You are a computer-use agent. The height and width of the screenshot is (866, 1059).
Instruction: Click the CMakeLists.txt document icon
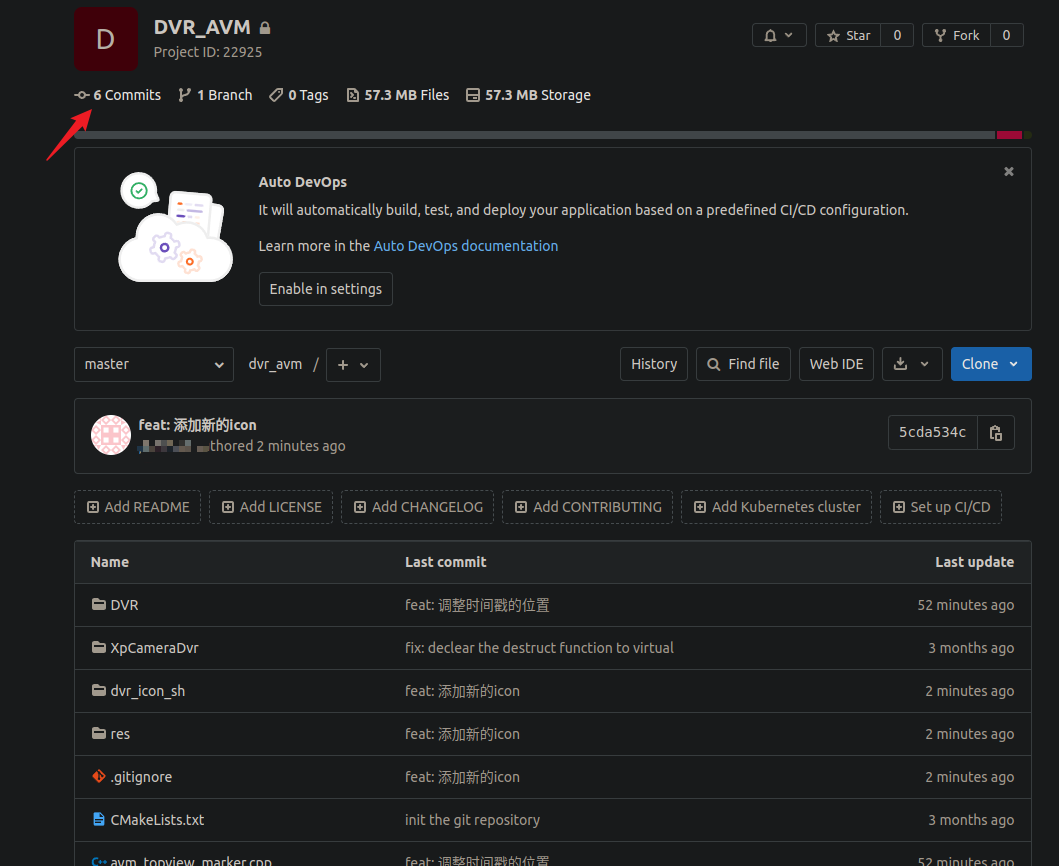click(x=99, y=819)
